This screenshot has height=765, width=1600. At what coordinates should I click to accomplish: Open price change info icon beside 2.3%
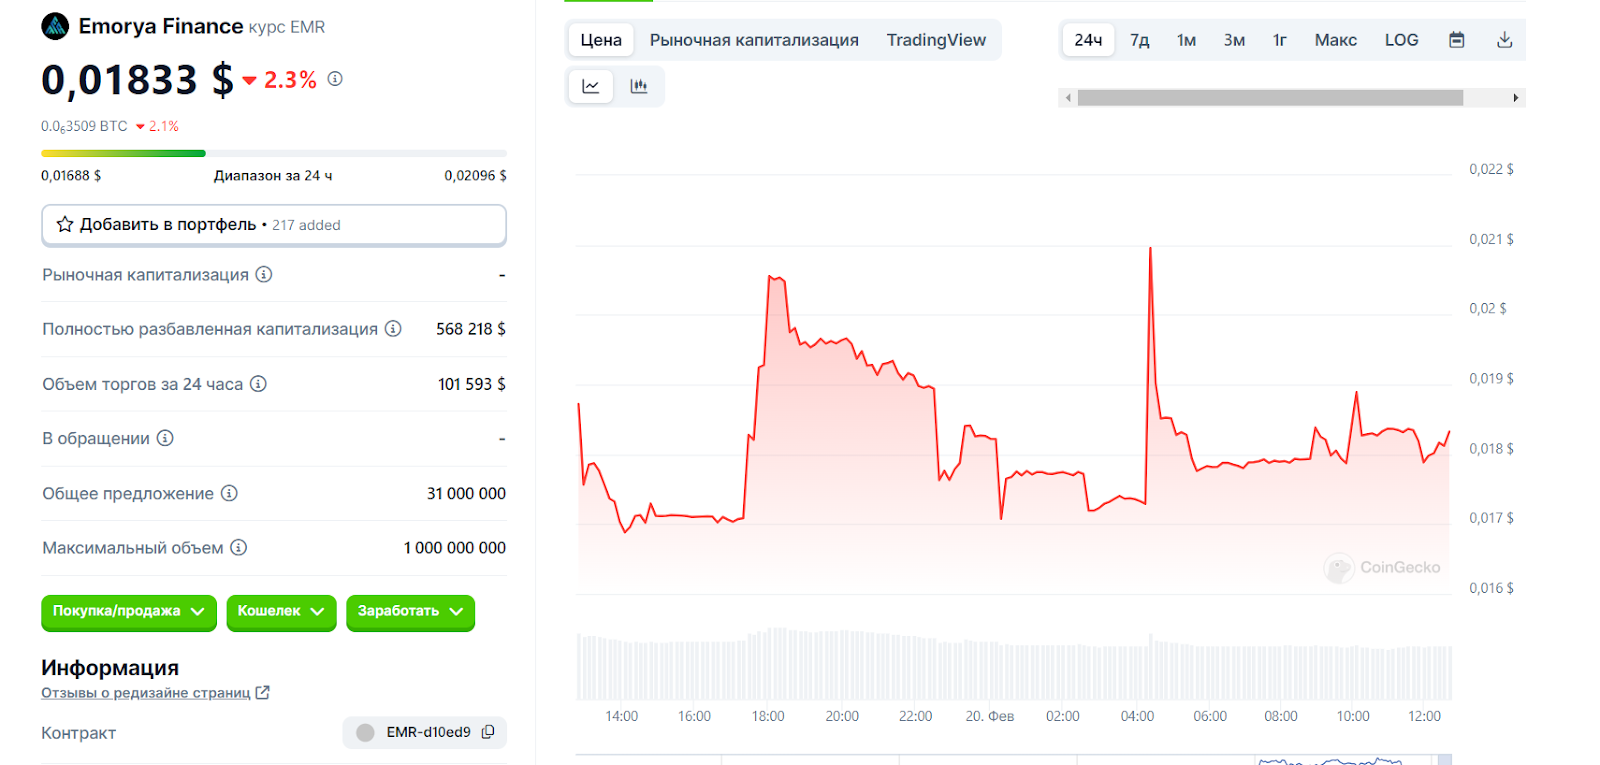tap(335, 79)
